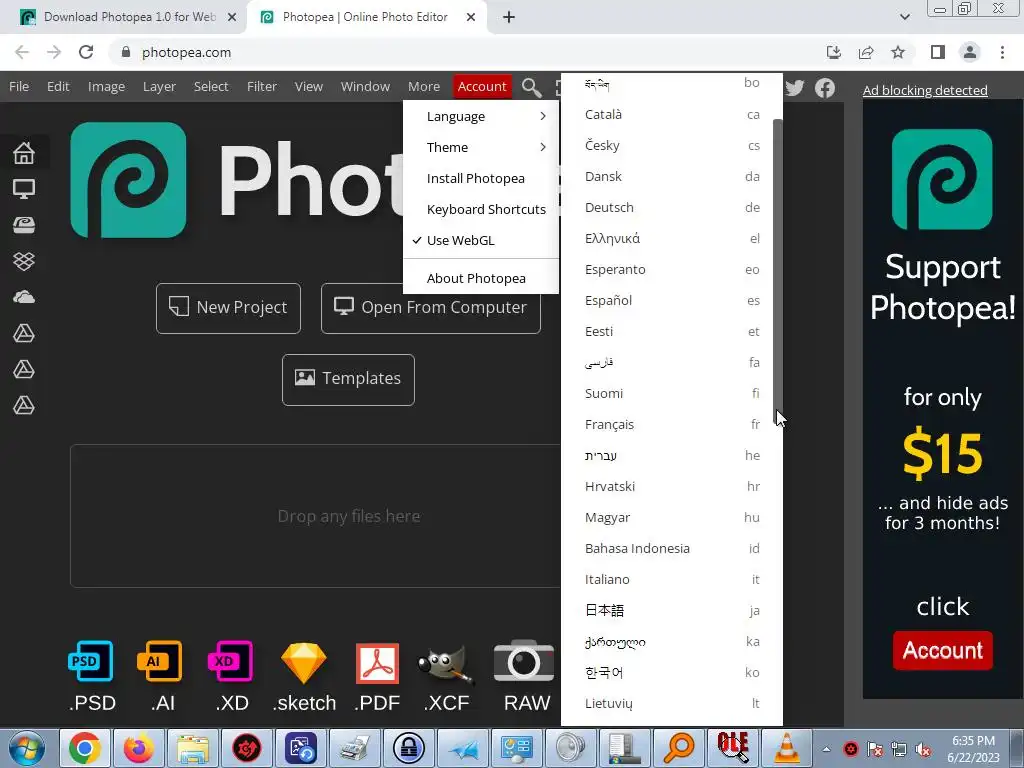The image size is (1024, 768).
Task: Select About Photopea menu item
Action: (x=481, y=278)
